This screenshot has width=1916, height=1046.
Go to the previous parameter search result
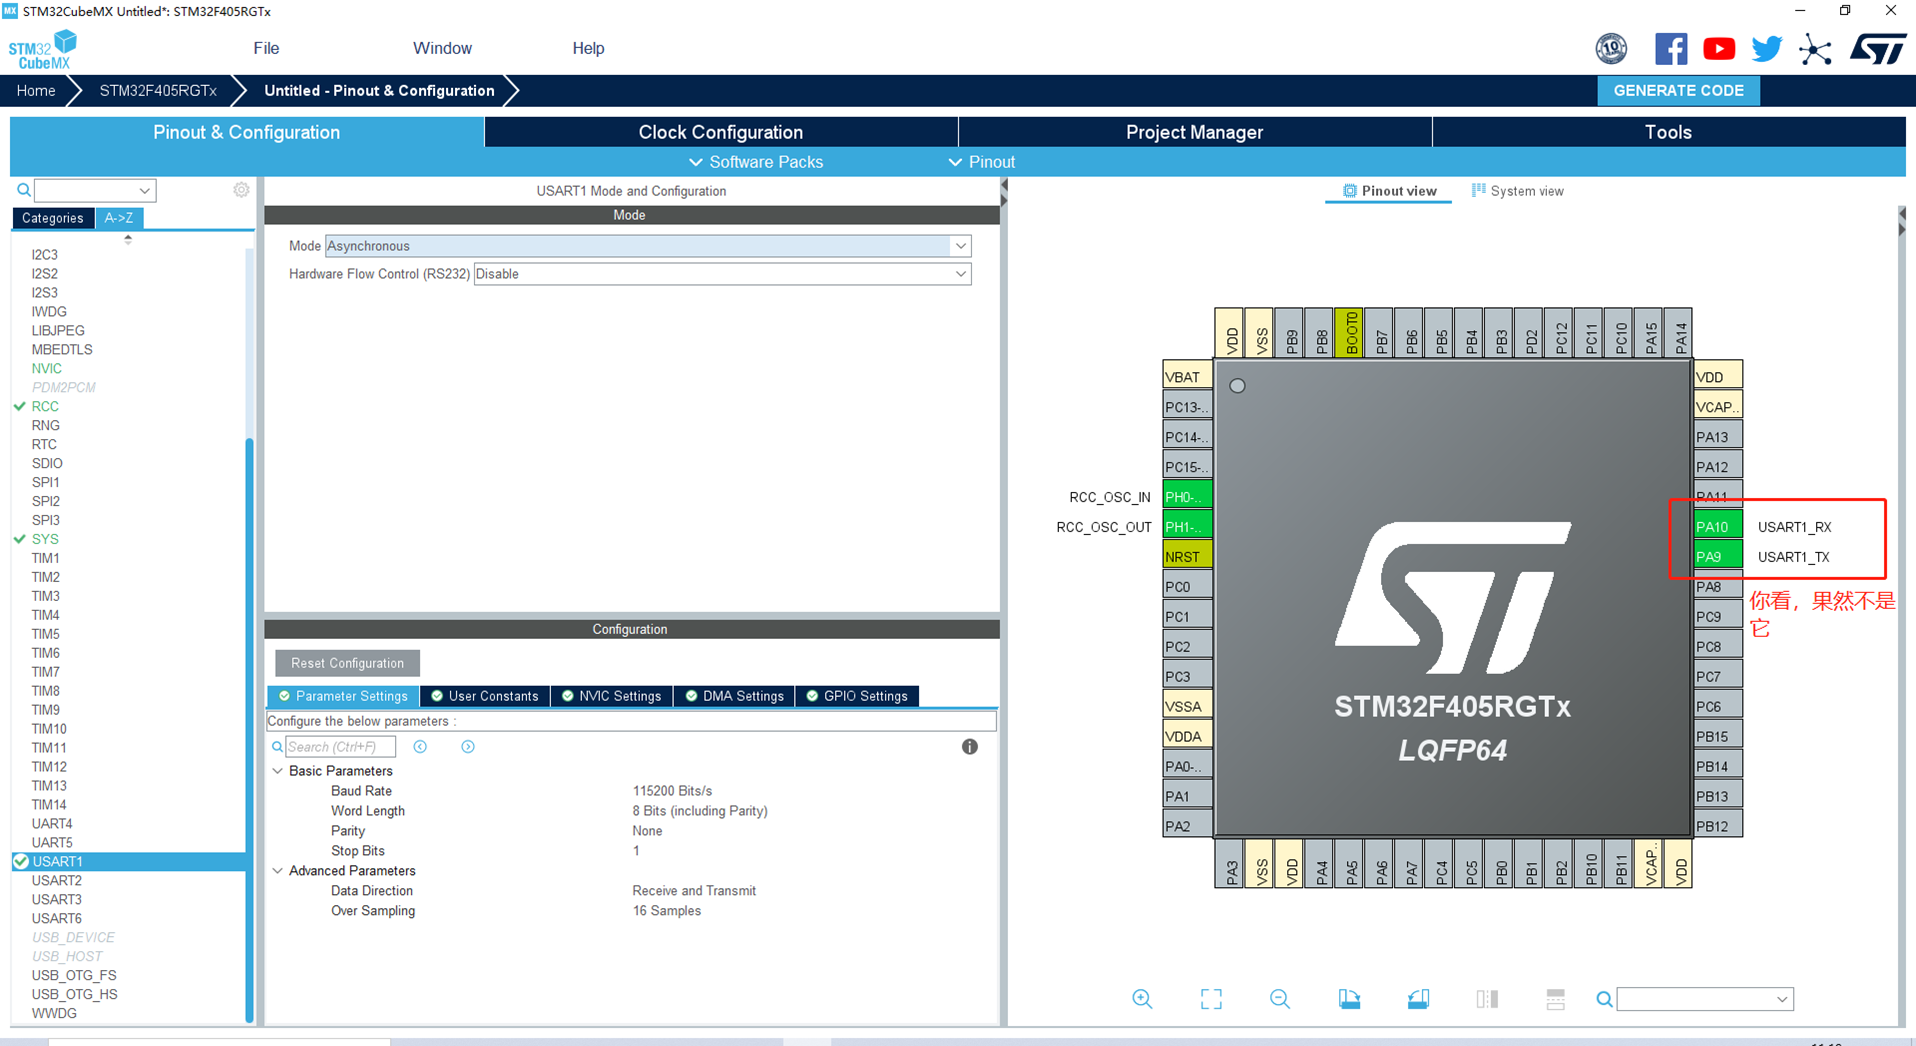[420, 747]
